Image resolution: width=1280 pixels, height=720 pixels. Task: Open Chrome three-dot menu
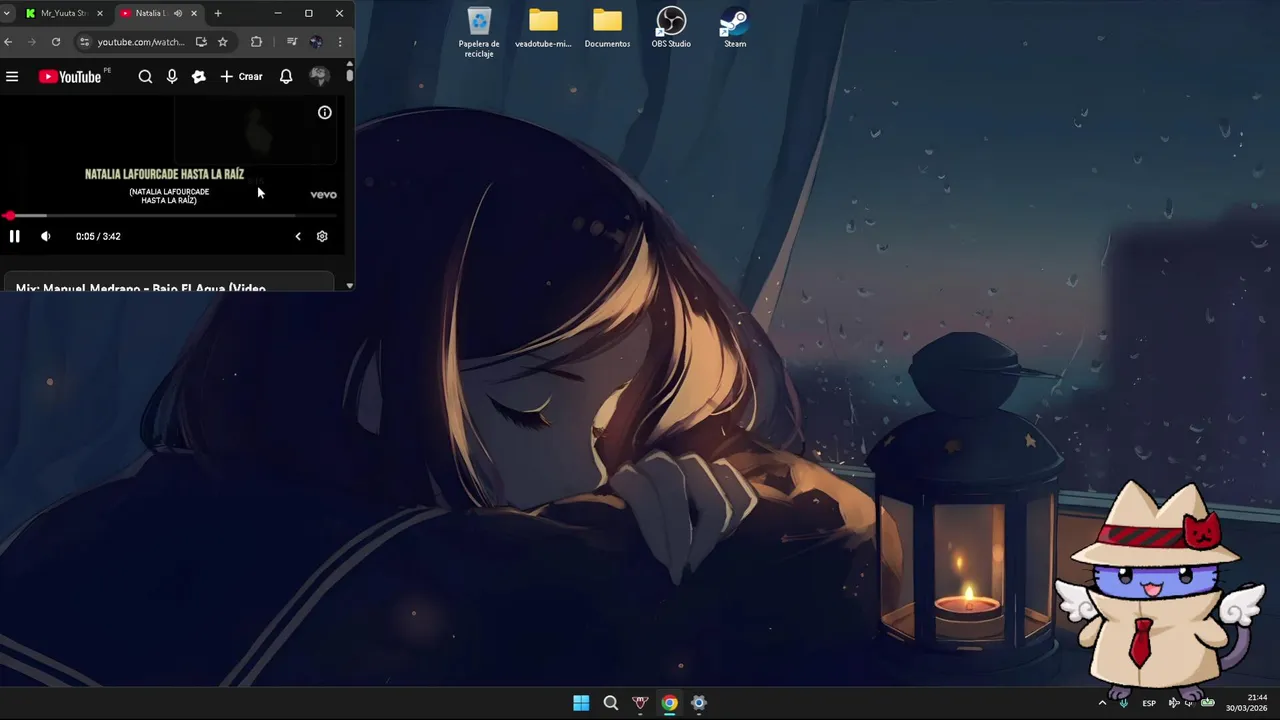(340, 42)
